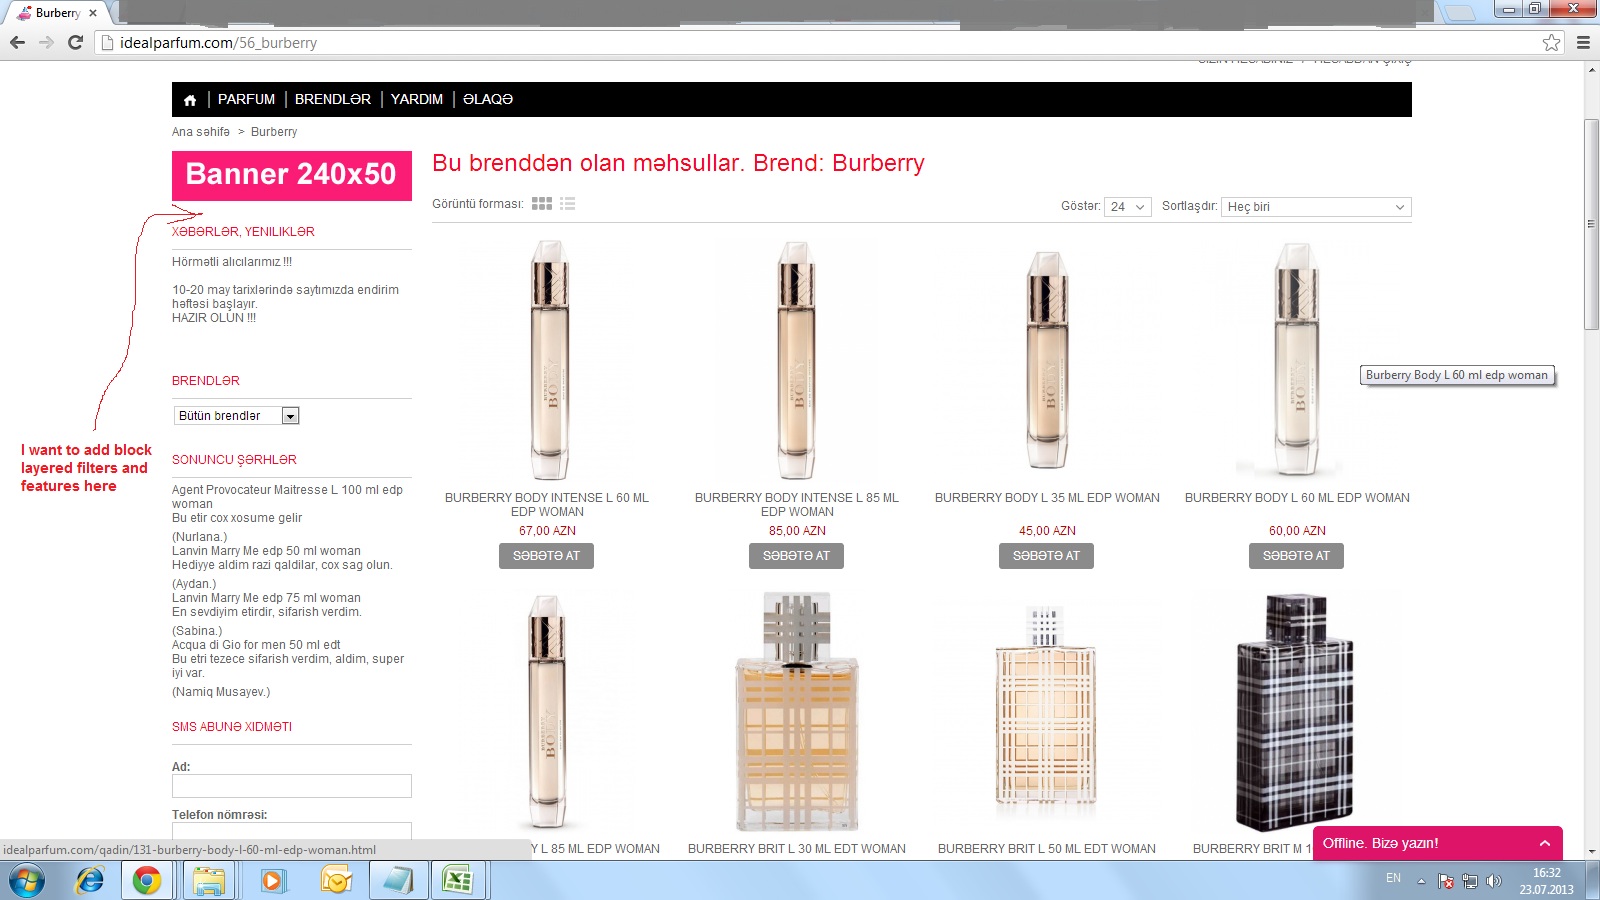Open the Burberry Body Intense L 85 ML link

(797, 505)
